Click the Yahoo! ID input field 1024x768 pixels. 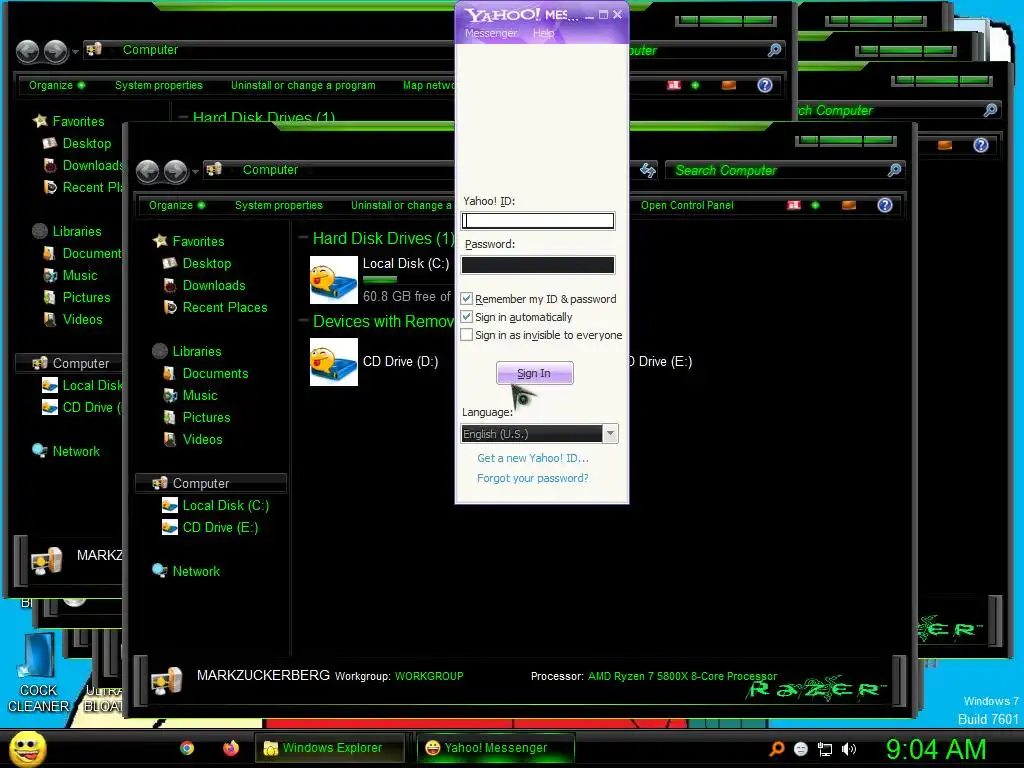coord(537,221)
